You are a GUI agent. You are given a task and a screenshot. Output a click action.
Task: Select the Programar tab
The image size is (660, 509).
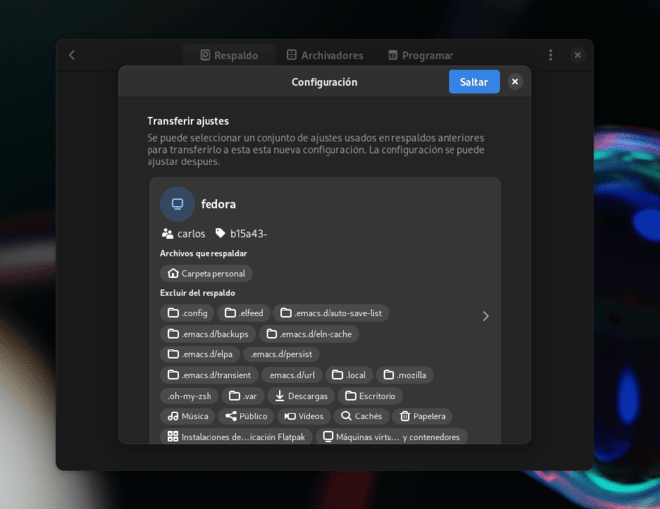pos(420,55)
